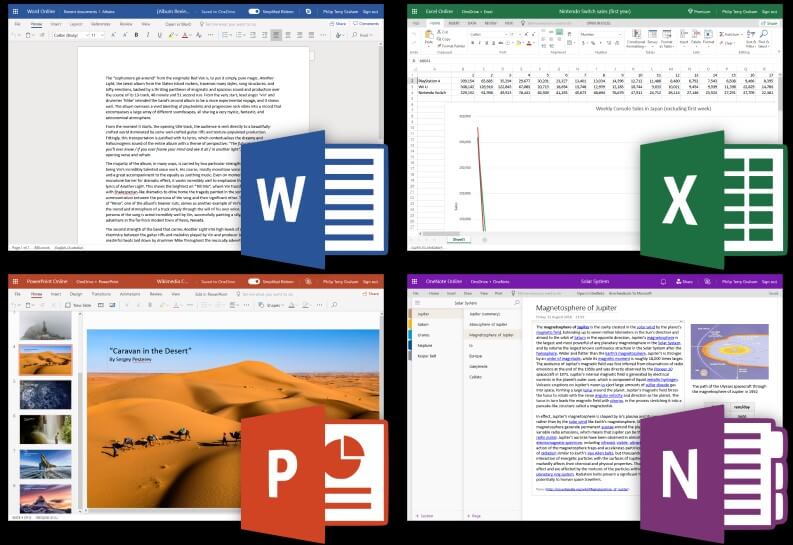
Task: Select the Sheet1 tab in Excel
Action: tap(458, 240)
